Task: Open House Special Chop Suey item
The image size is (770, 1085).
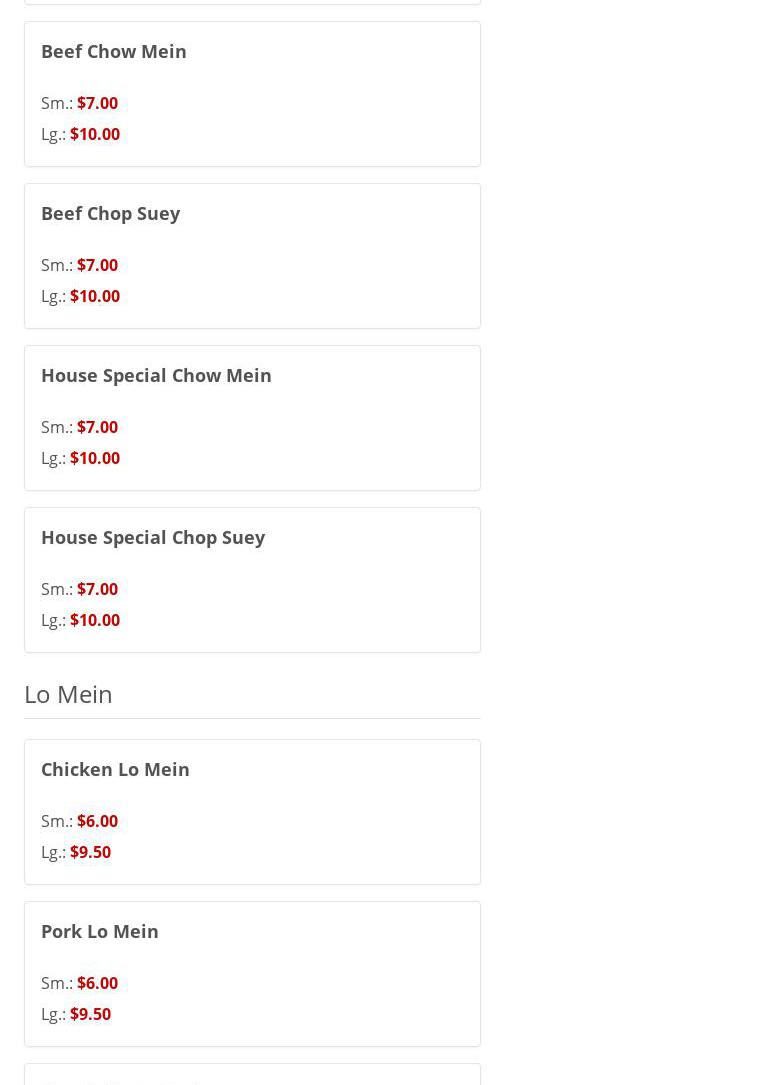Action: tap(153, 537)
